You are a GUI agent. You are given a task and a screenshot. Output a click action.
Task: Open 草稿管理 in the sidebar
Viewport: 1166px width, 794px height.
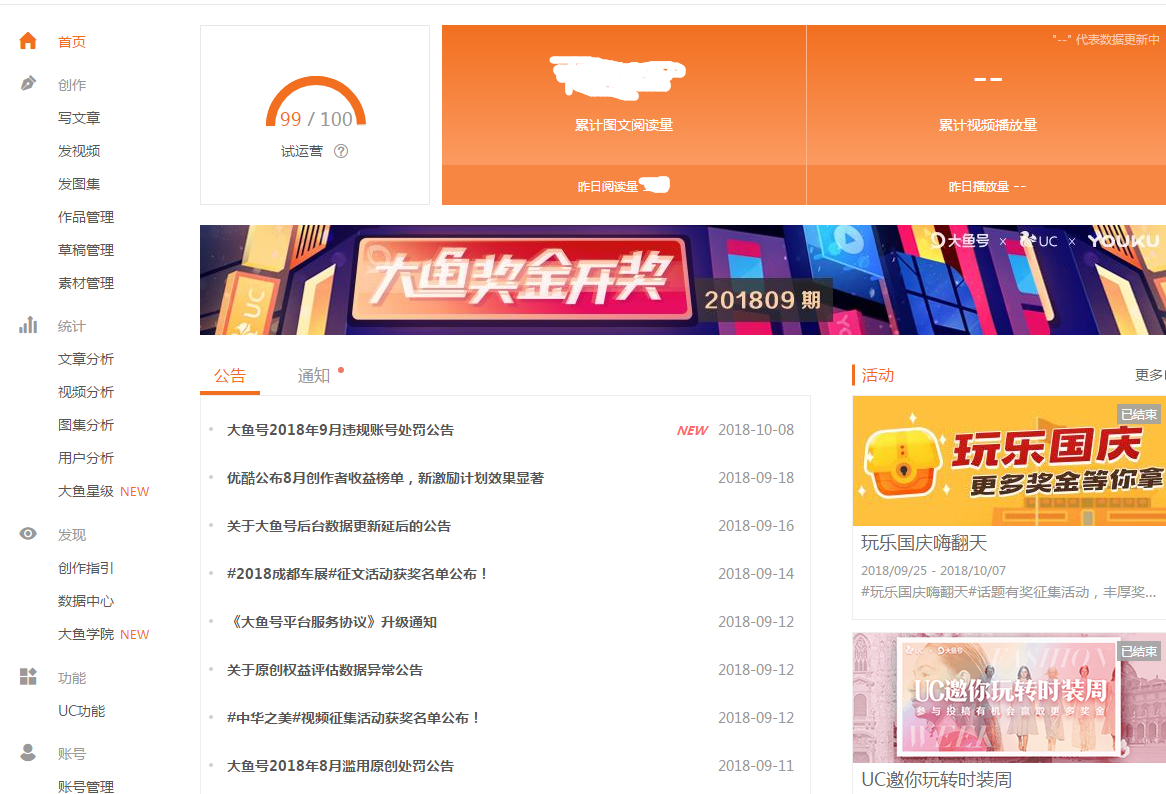[x=86, y=251]
